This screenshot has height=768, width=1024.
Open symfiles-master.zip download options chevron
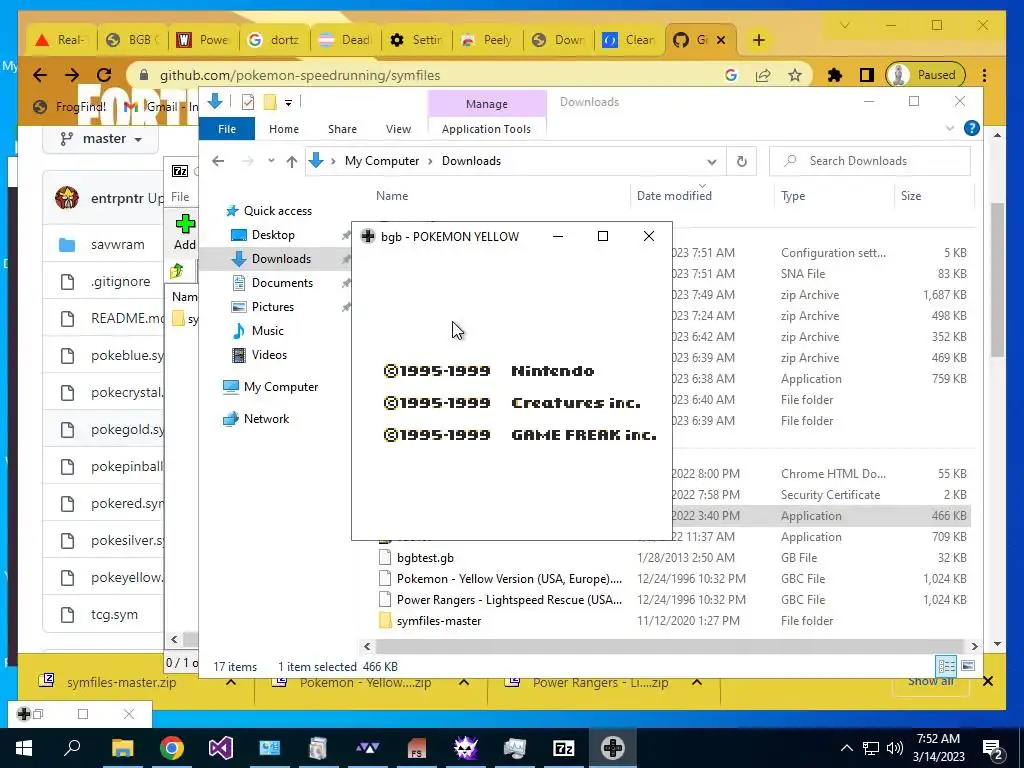point(231,682)
